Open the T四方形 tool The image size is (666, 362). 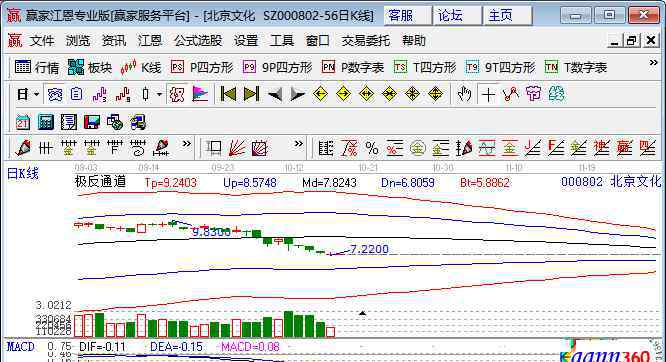[x=425, y=67]
